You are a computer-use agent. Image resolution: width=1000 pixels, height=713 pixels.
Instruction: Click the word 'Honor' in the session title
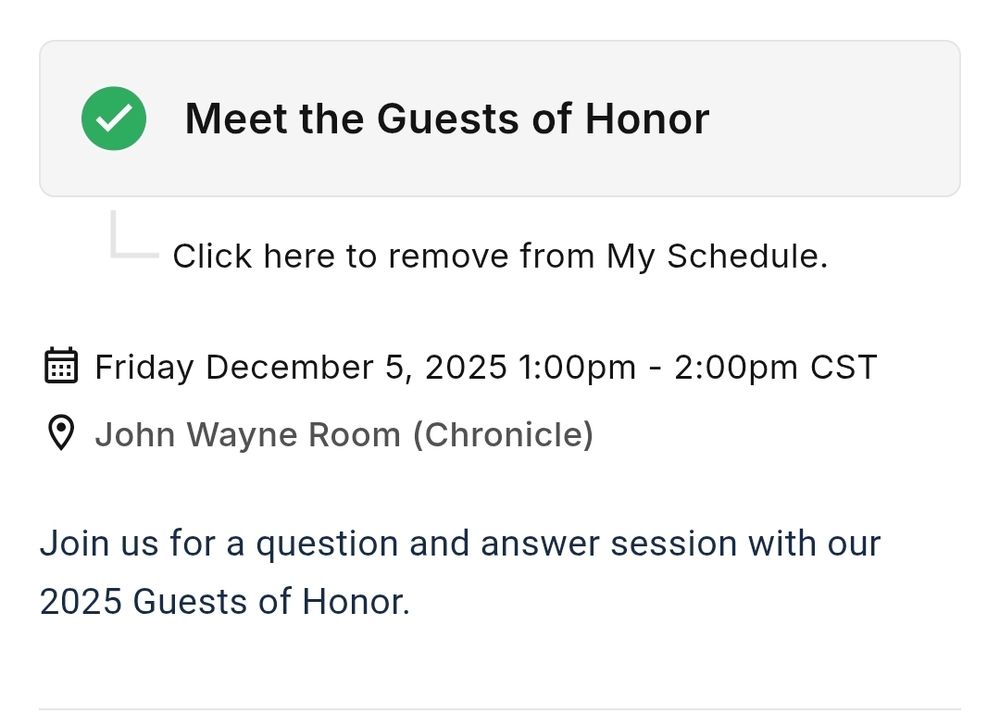647,119
